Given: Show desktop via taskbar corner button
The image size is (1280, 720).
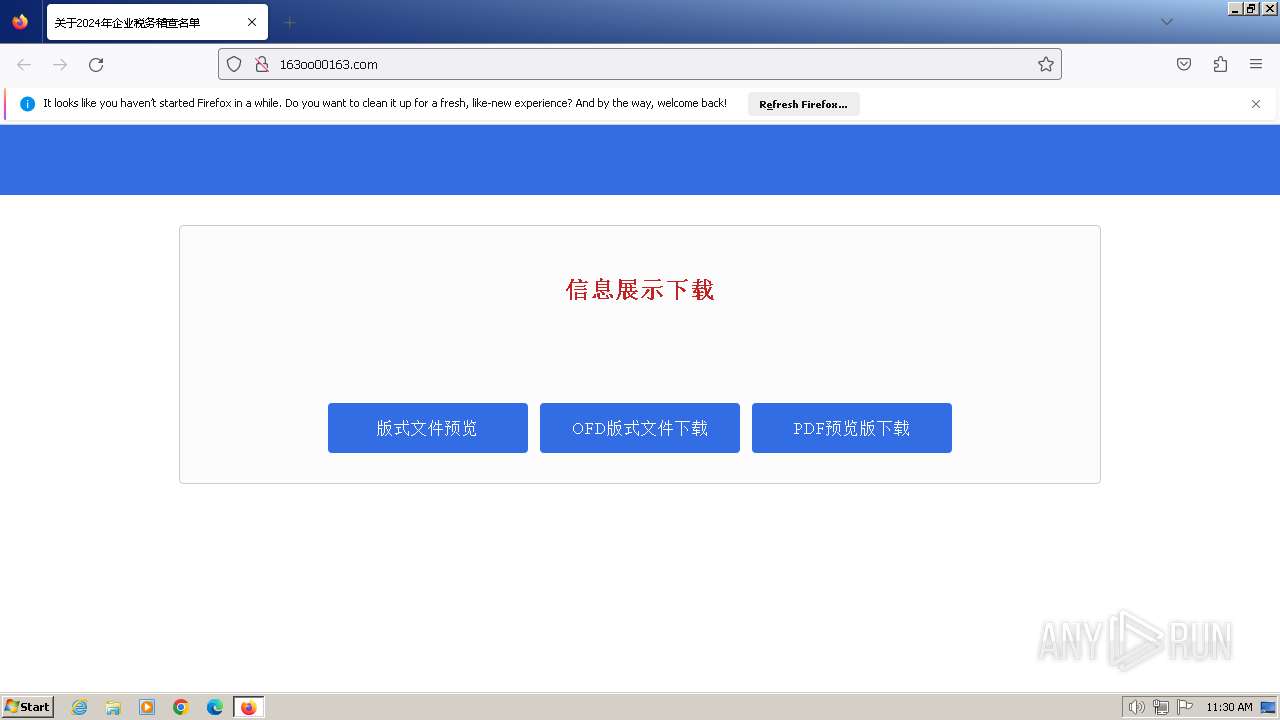Looking at the screenshot, I should click(x=1268, y=707).
